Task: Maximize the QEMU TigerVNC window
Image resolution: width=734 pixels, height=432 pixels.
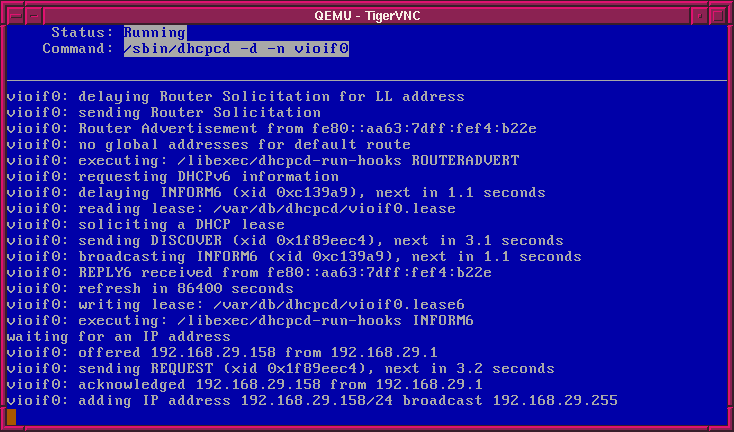Action: [x=721, y=11]
